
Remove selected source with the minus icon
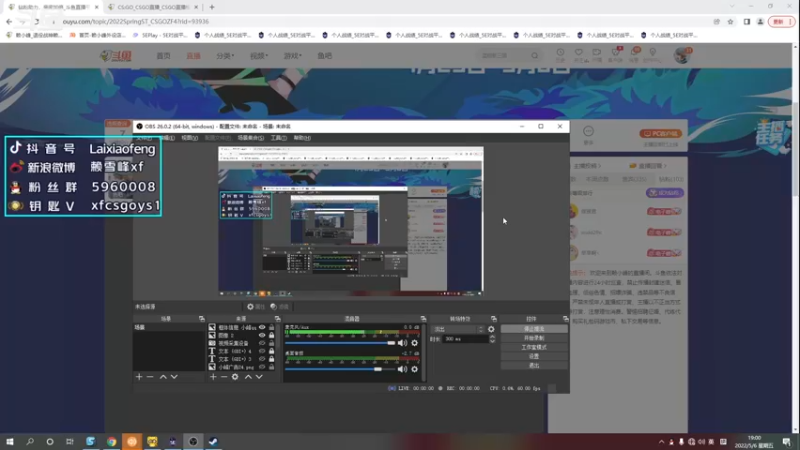(224, 377)
